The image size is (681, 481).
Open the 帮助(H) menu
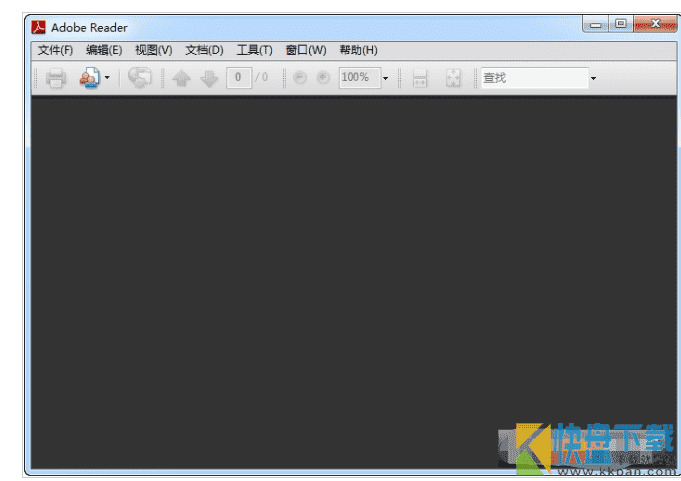click(x=358, y=50)
